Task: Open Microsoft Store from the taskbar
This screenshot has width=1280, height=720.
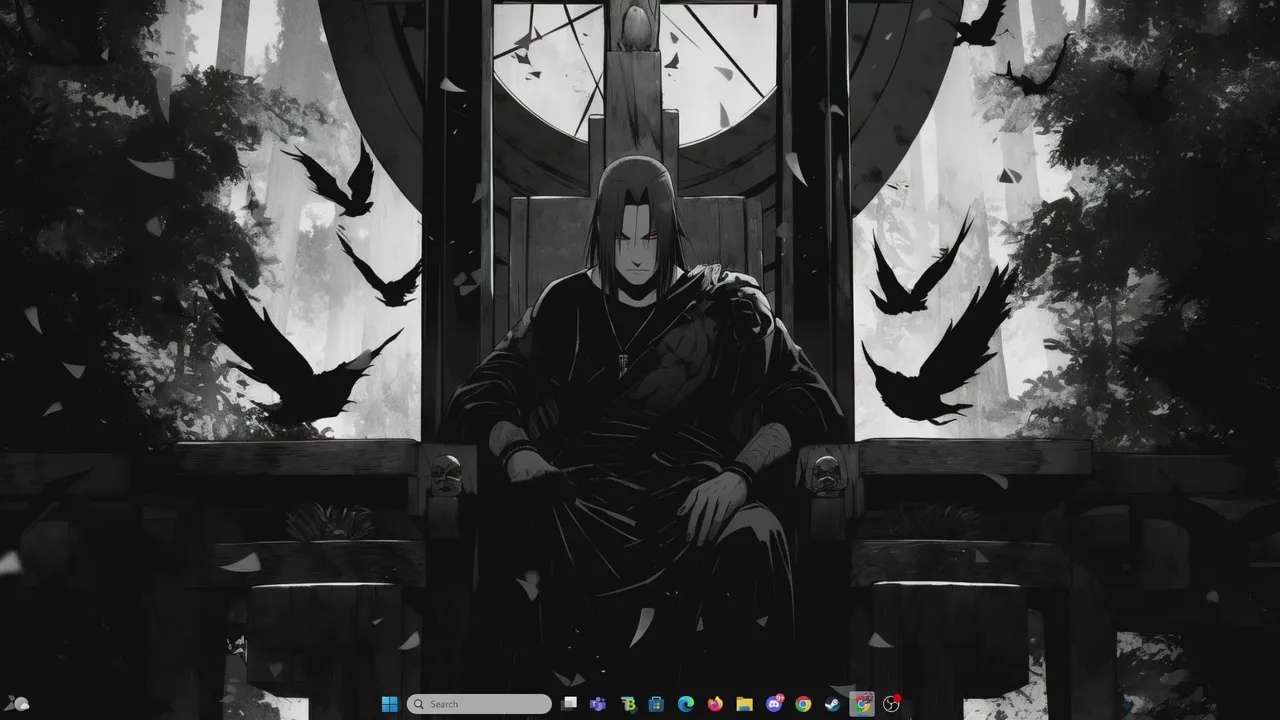Action: (x=657, y=704)
